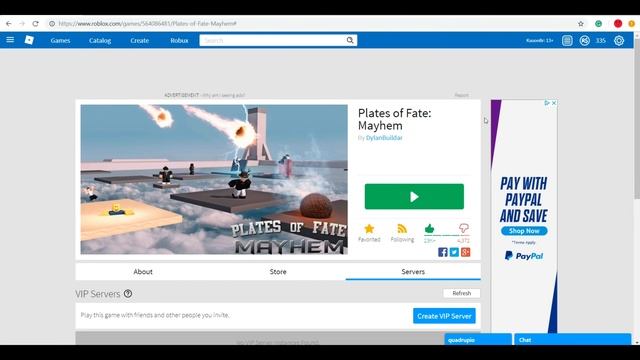The height and width of the screenshot is (360, 640).
Task: Switch to the Store tab
Action: [x=278, y=271]
